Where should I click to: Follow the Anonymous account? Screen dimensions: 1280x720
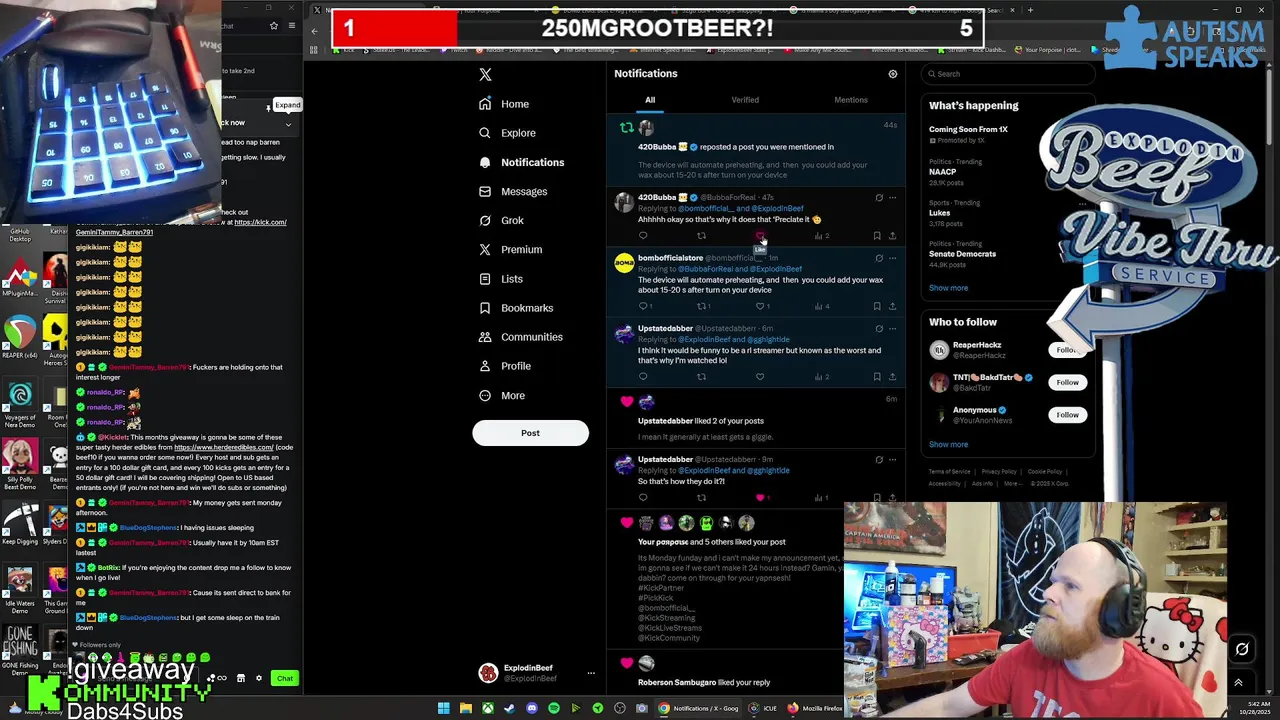1067,415
